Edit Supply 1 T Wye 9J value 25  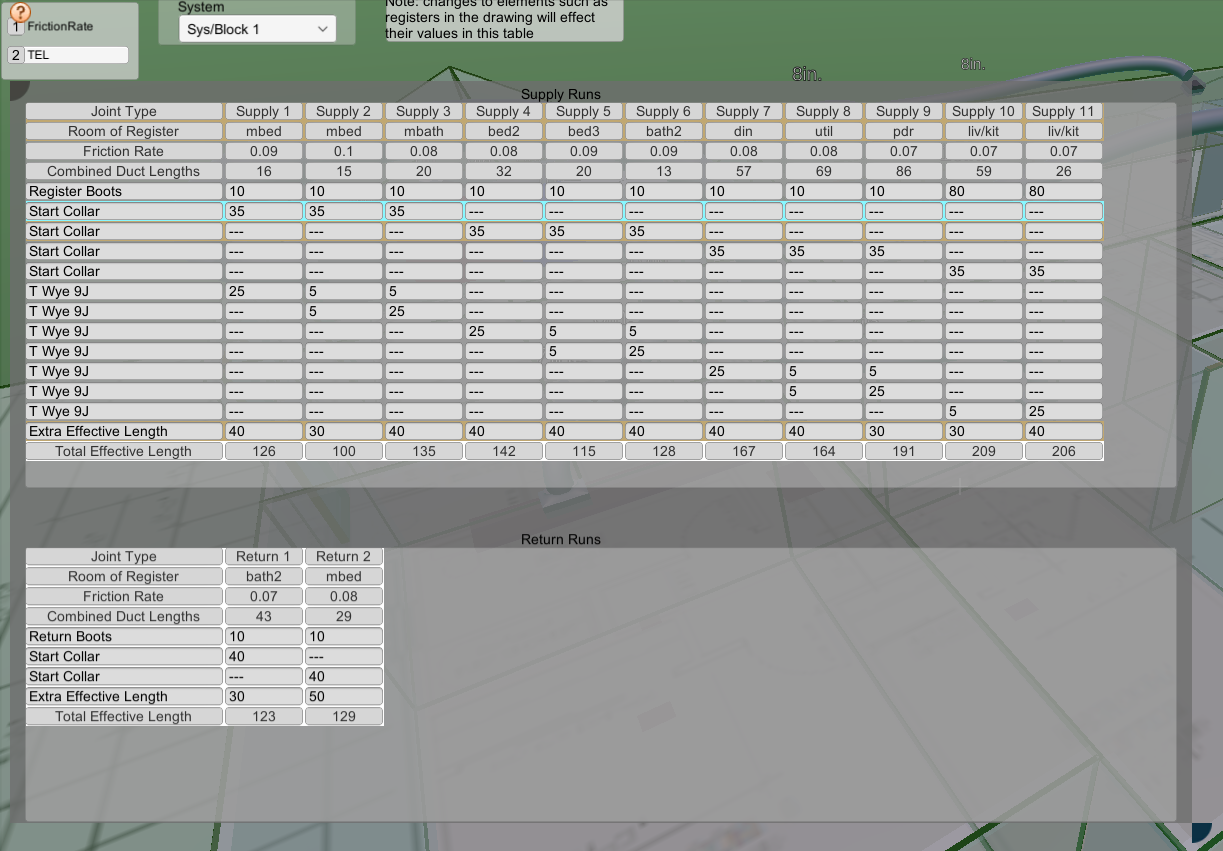(263, 291)
